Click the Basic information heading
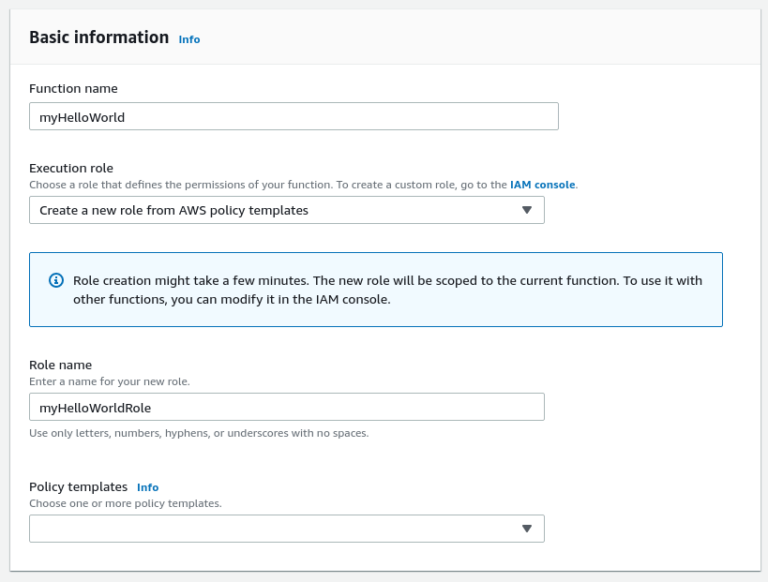Viewport: 768px width, 582px height. 99,37
